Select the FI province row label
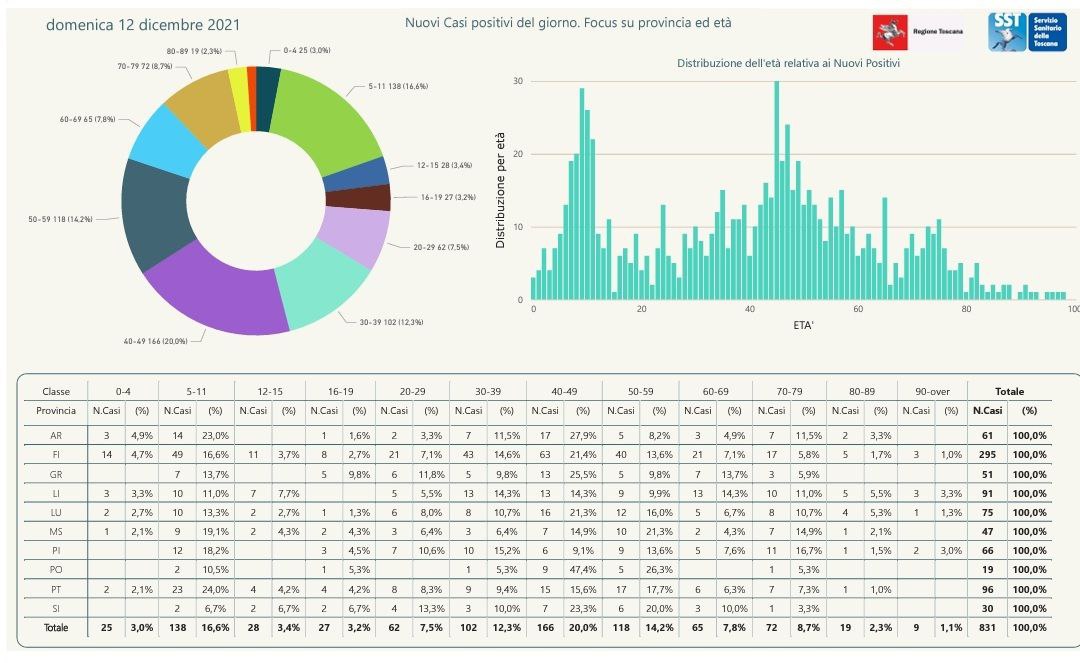 [56, 455]
